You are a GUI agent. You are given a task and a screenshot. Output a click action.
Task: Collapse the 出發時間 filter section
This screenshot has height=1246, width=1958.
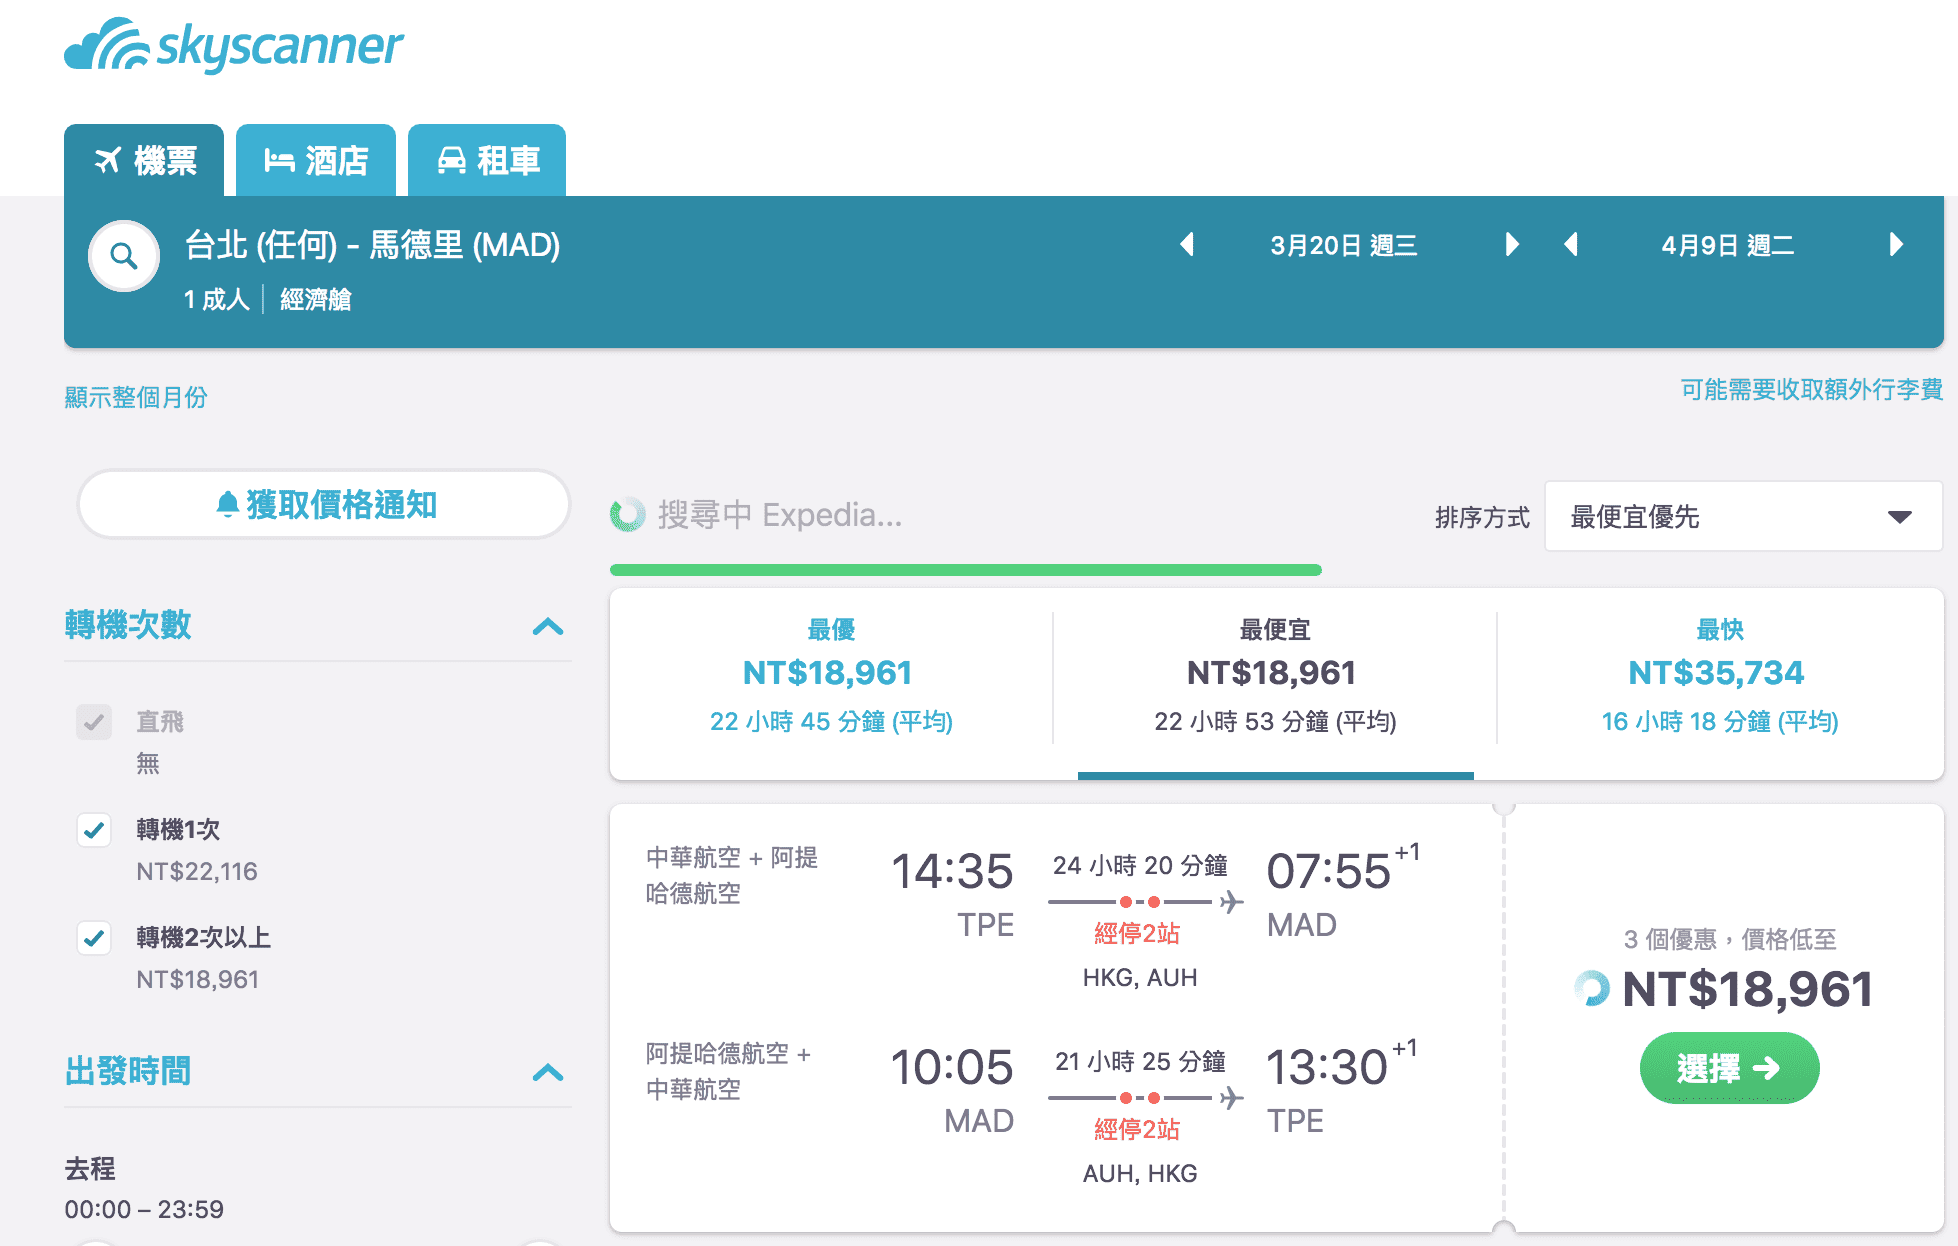pyautogui.click(x=548, y=1072)
